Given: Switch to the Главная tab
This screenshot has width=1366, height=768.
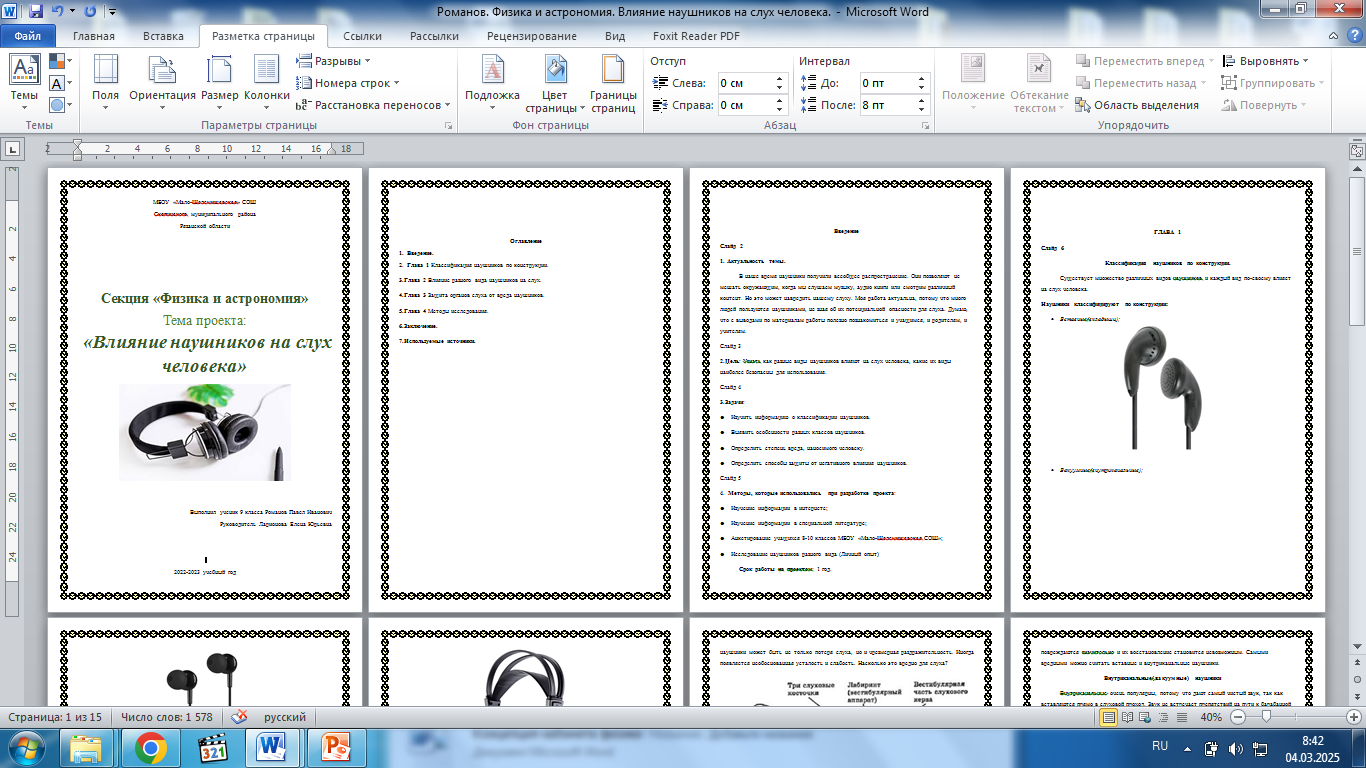Looking at the screenshot, I should (94, 36).
